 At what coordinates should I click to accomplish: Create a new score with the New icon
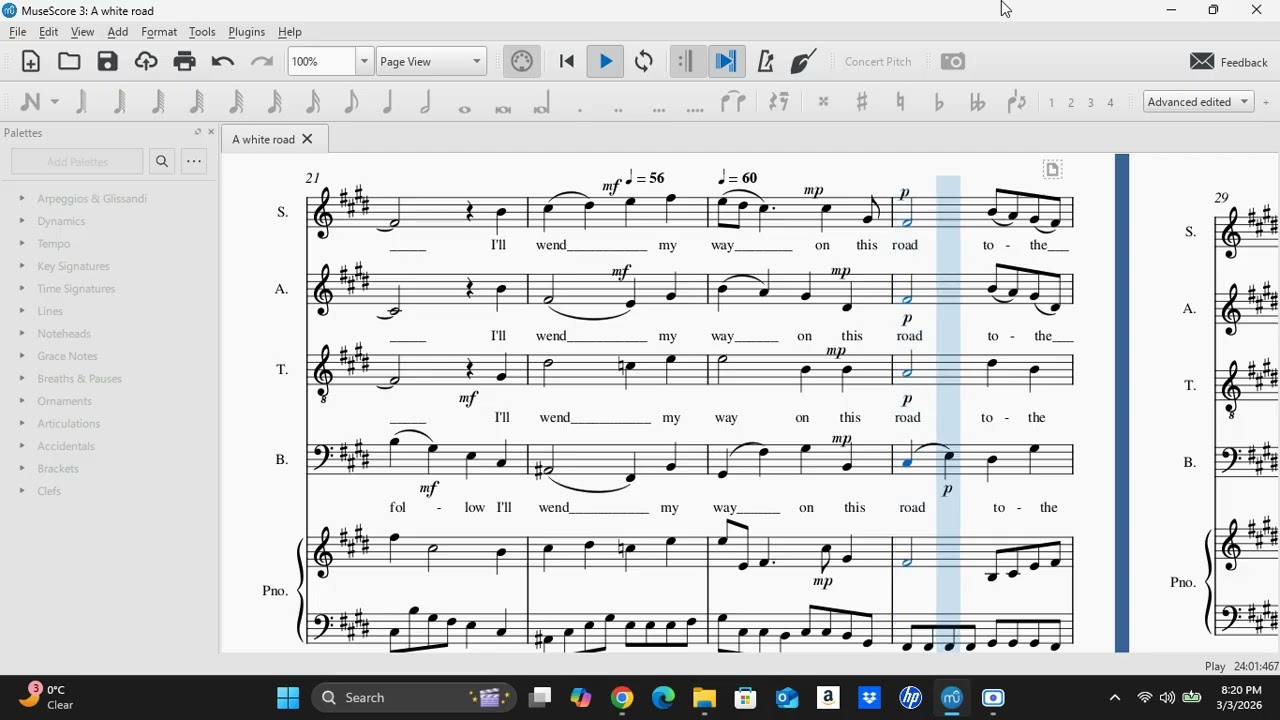click(x=31, y=62)
